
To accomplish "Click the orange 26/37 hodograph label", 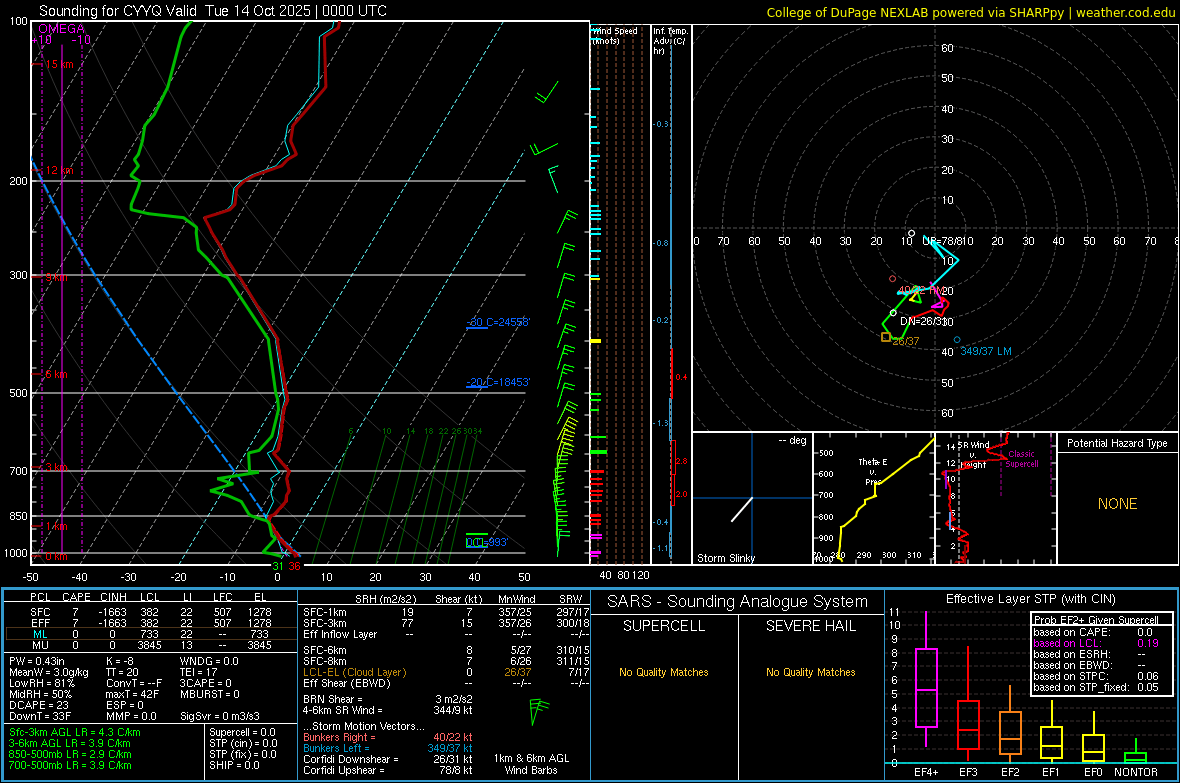I will coord(906,341).
